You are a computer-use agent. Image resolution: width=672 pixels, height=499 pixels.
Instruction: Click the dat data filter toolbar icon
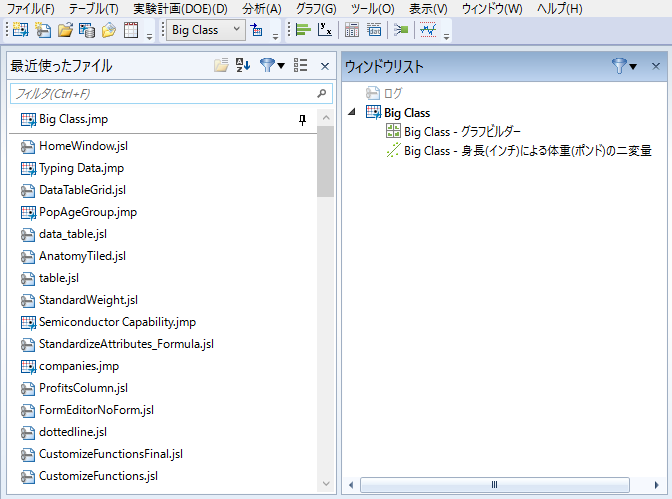point(374,30)
